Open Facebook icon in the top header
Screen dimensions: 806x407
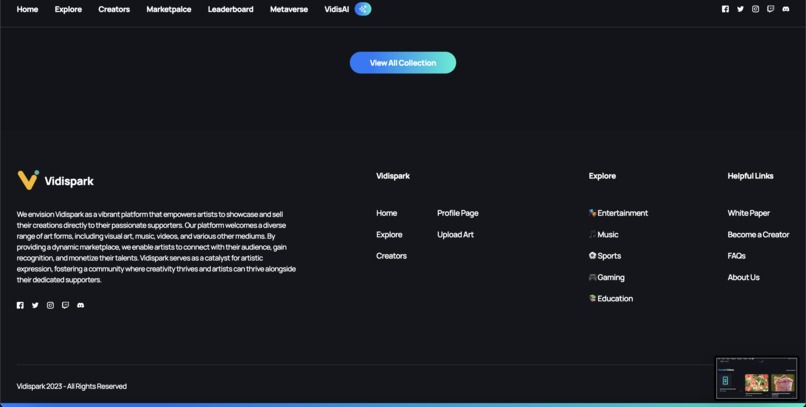(725, 9)
